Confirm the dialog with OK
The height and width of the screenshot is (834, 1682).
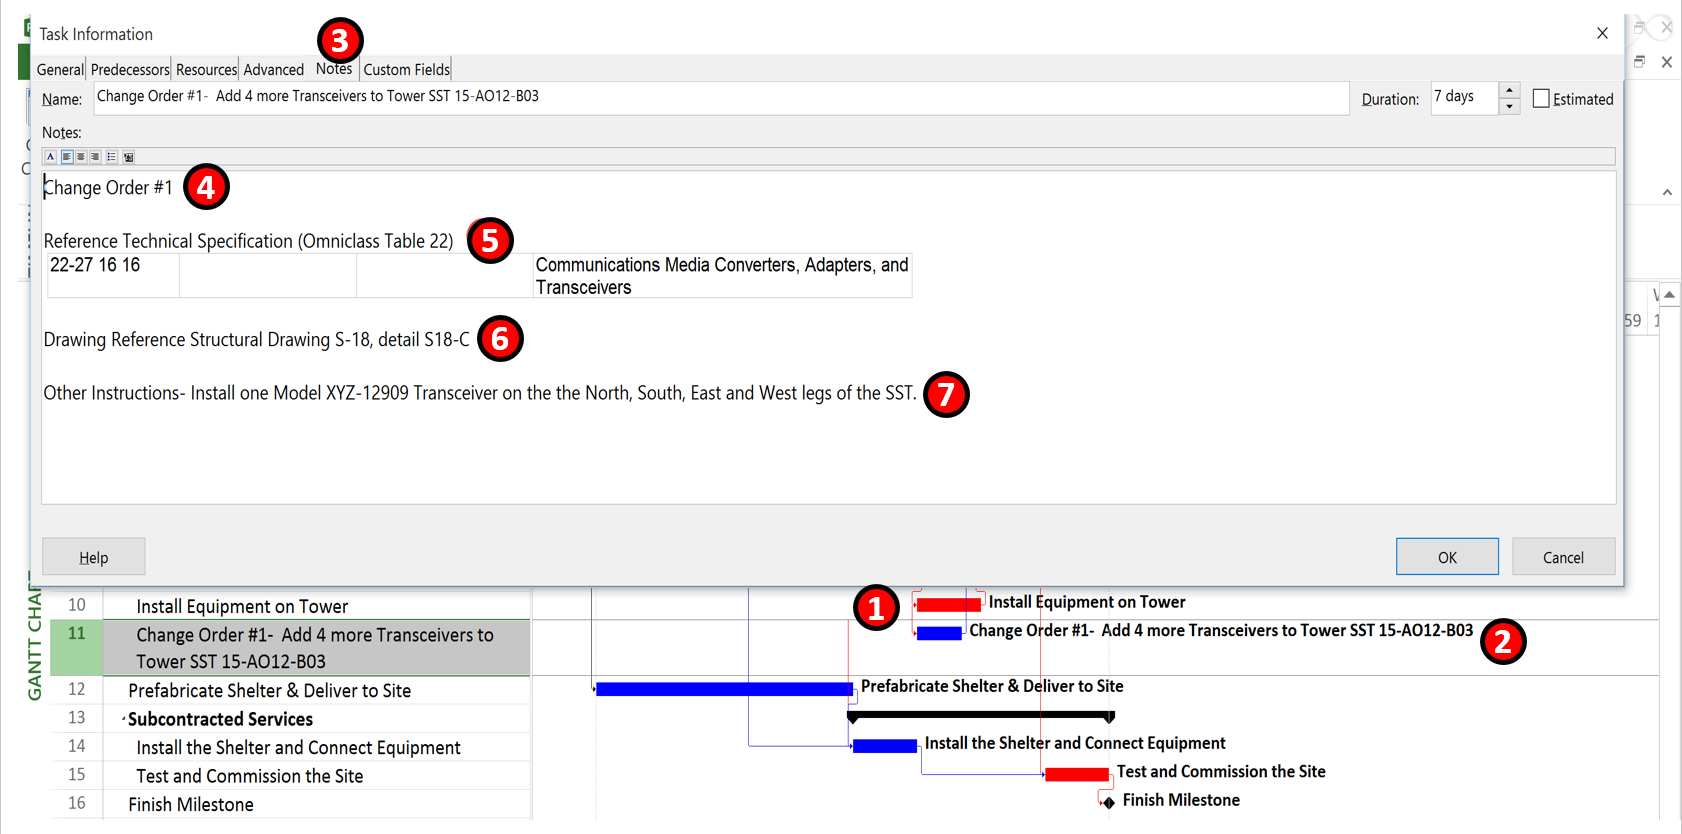point(1447,557)
